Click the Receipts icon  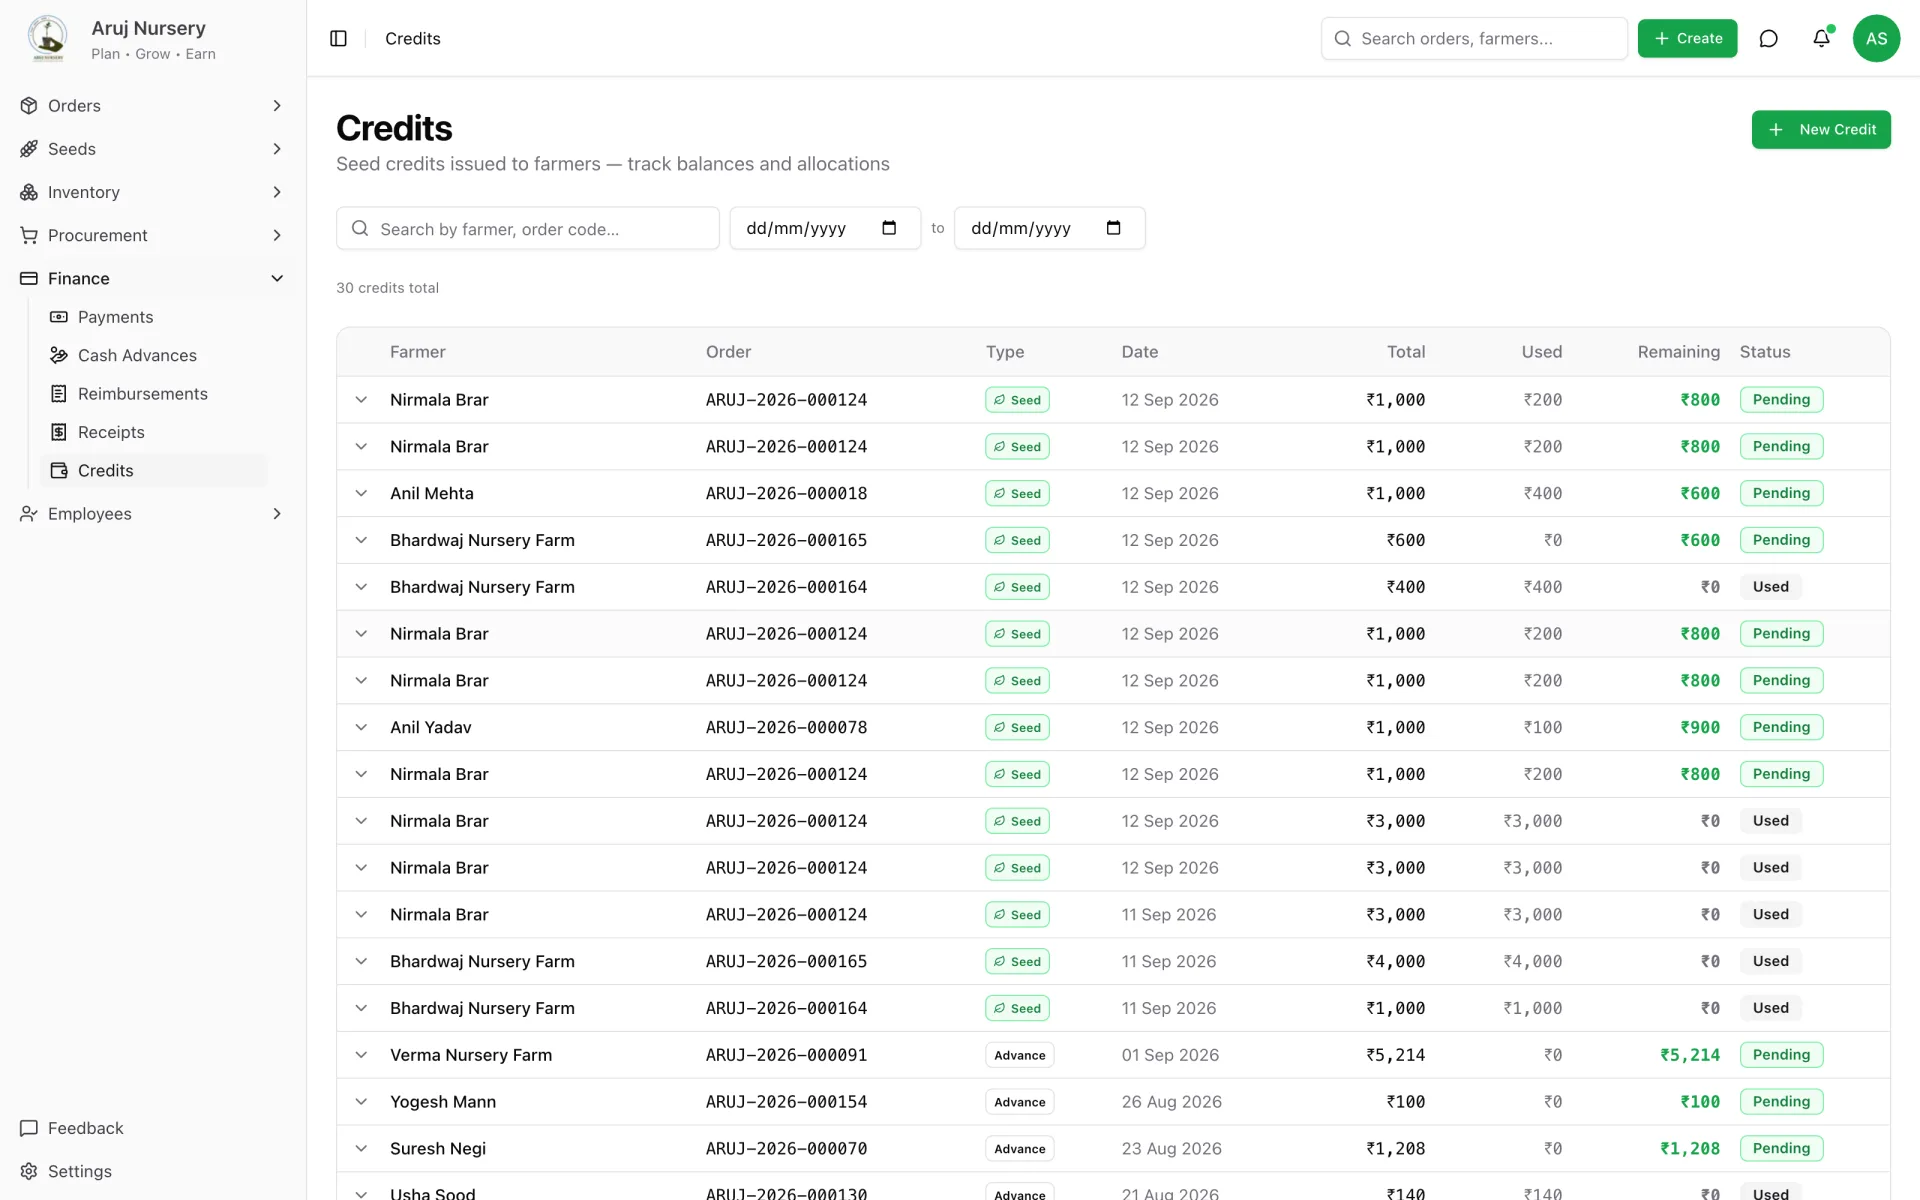tap(59, 432)
